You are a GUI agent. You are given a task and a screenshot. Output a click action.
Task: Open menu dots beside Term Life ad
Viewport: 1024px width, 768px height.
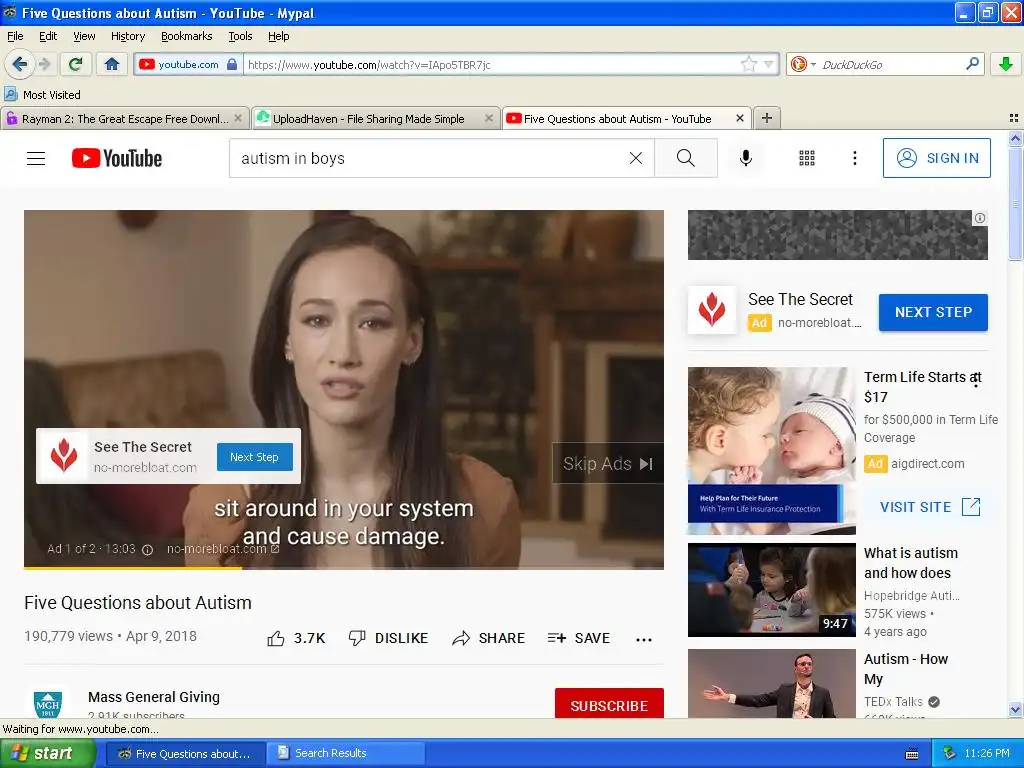976,380
